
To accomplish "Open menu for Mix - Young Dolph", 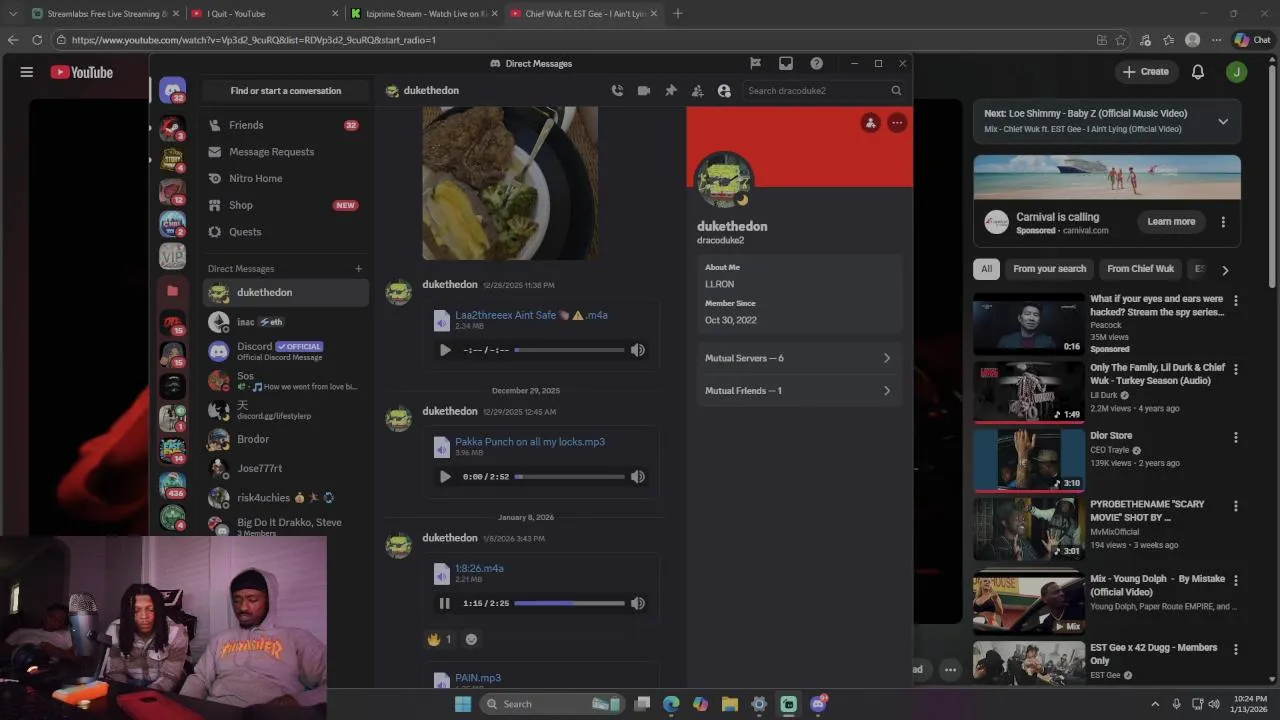I will click(1236, 581).
